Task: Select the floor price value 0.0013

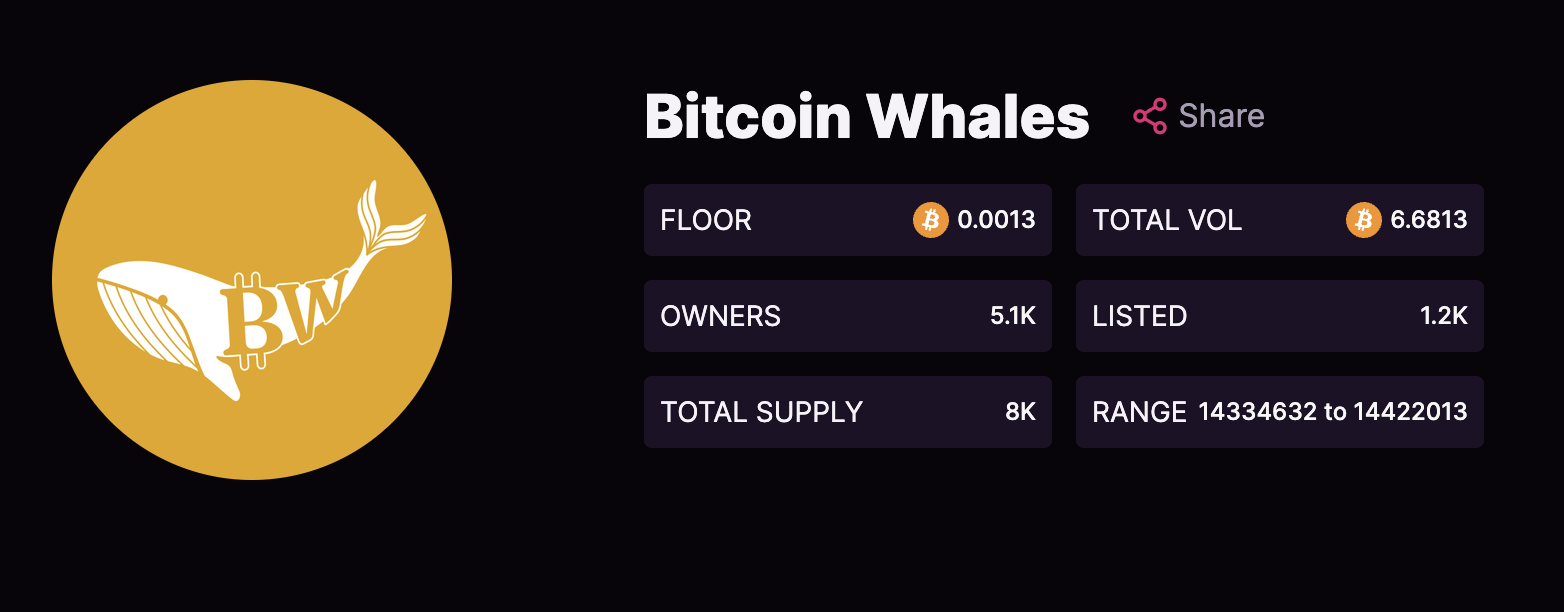Action: (996, 220)
